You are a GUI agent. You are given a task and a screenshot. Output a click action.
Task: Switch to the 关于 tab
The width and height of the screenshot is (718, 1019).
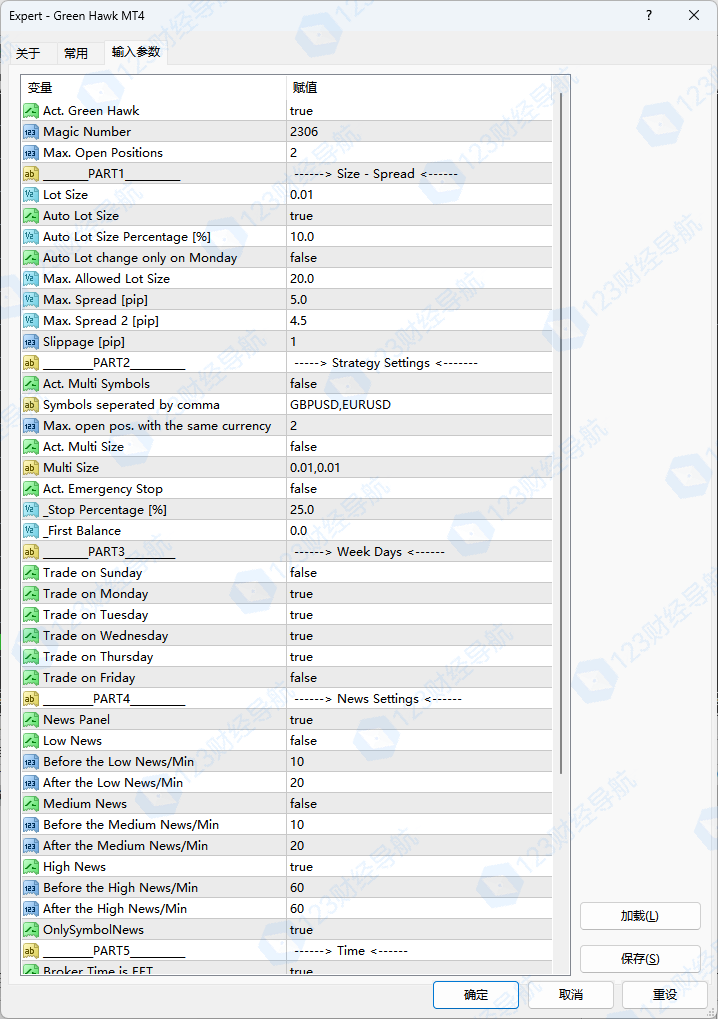coord(28,53)
